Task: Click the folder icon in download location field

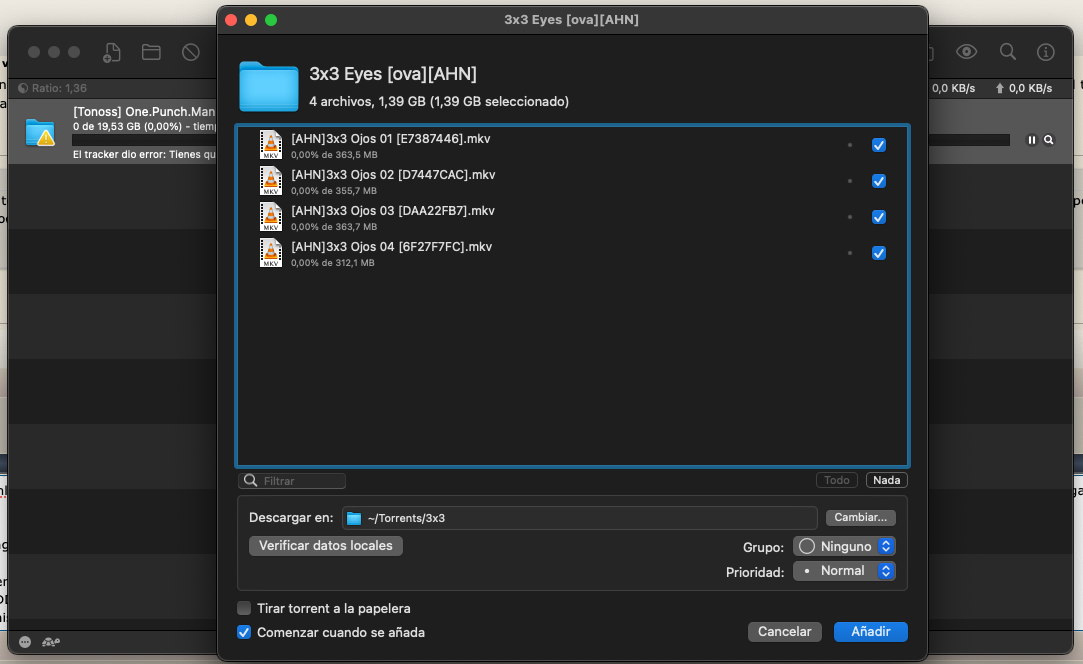Action: (354, 518)
